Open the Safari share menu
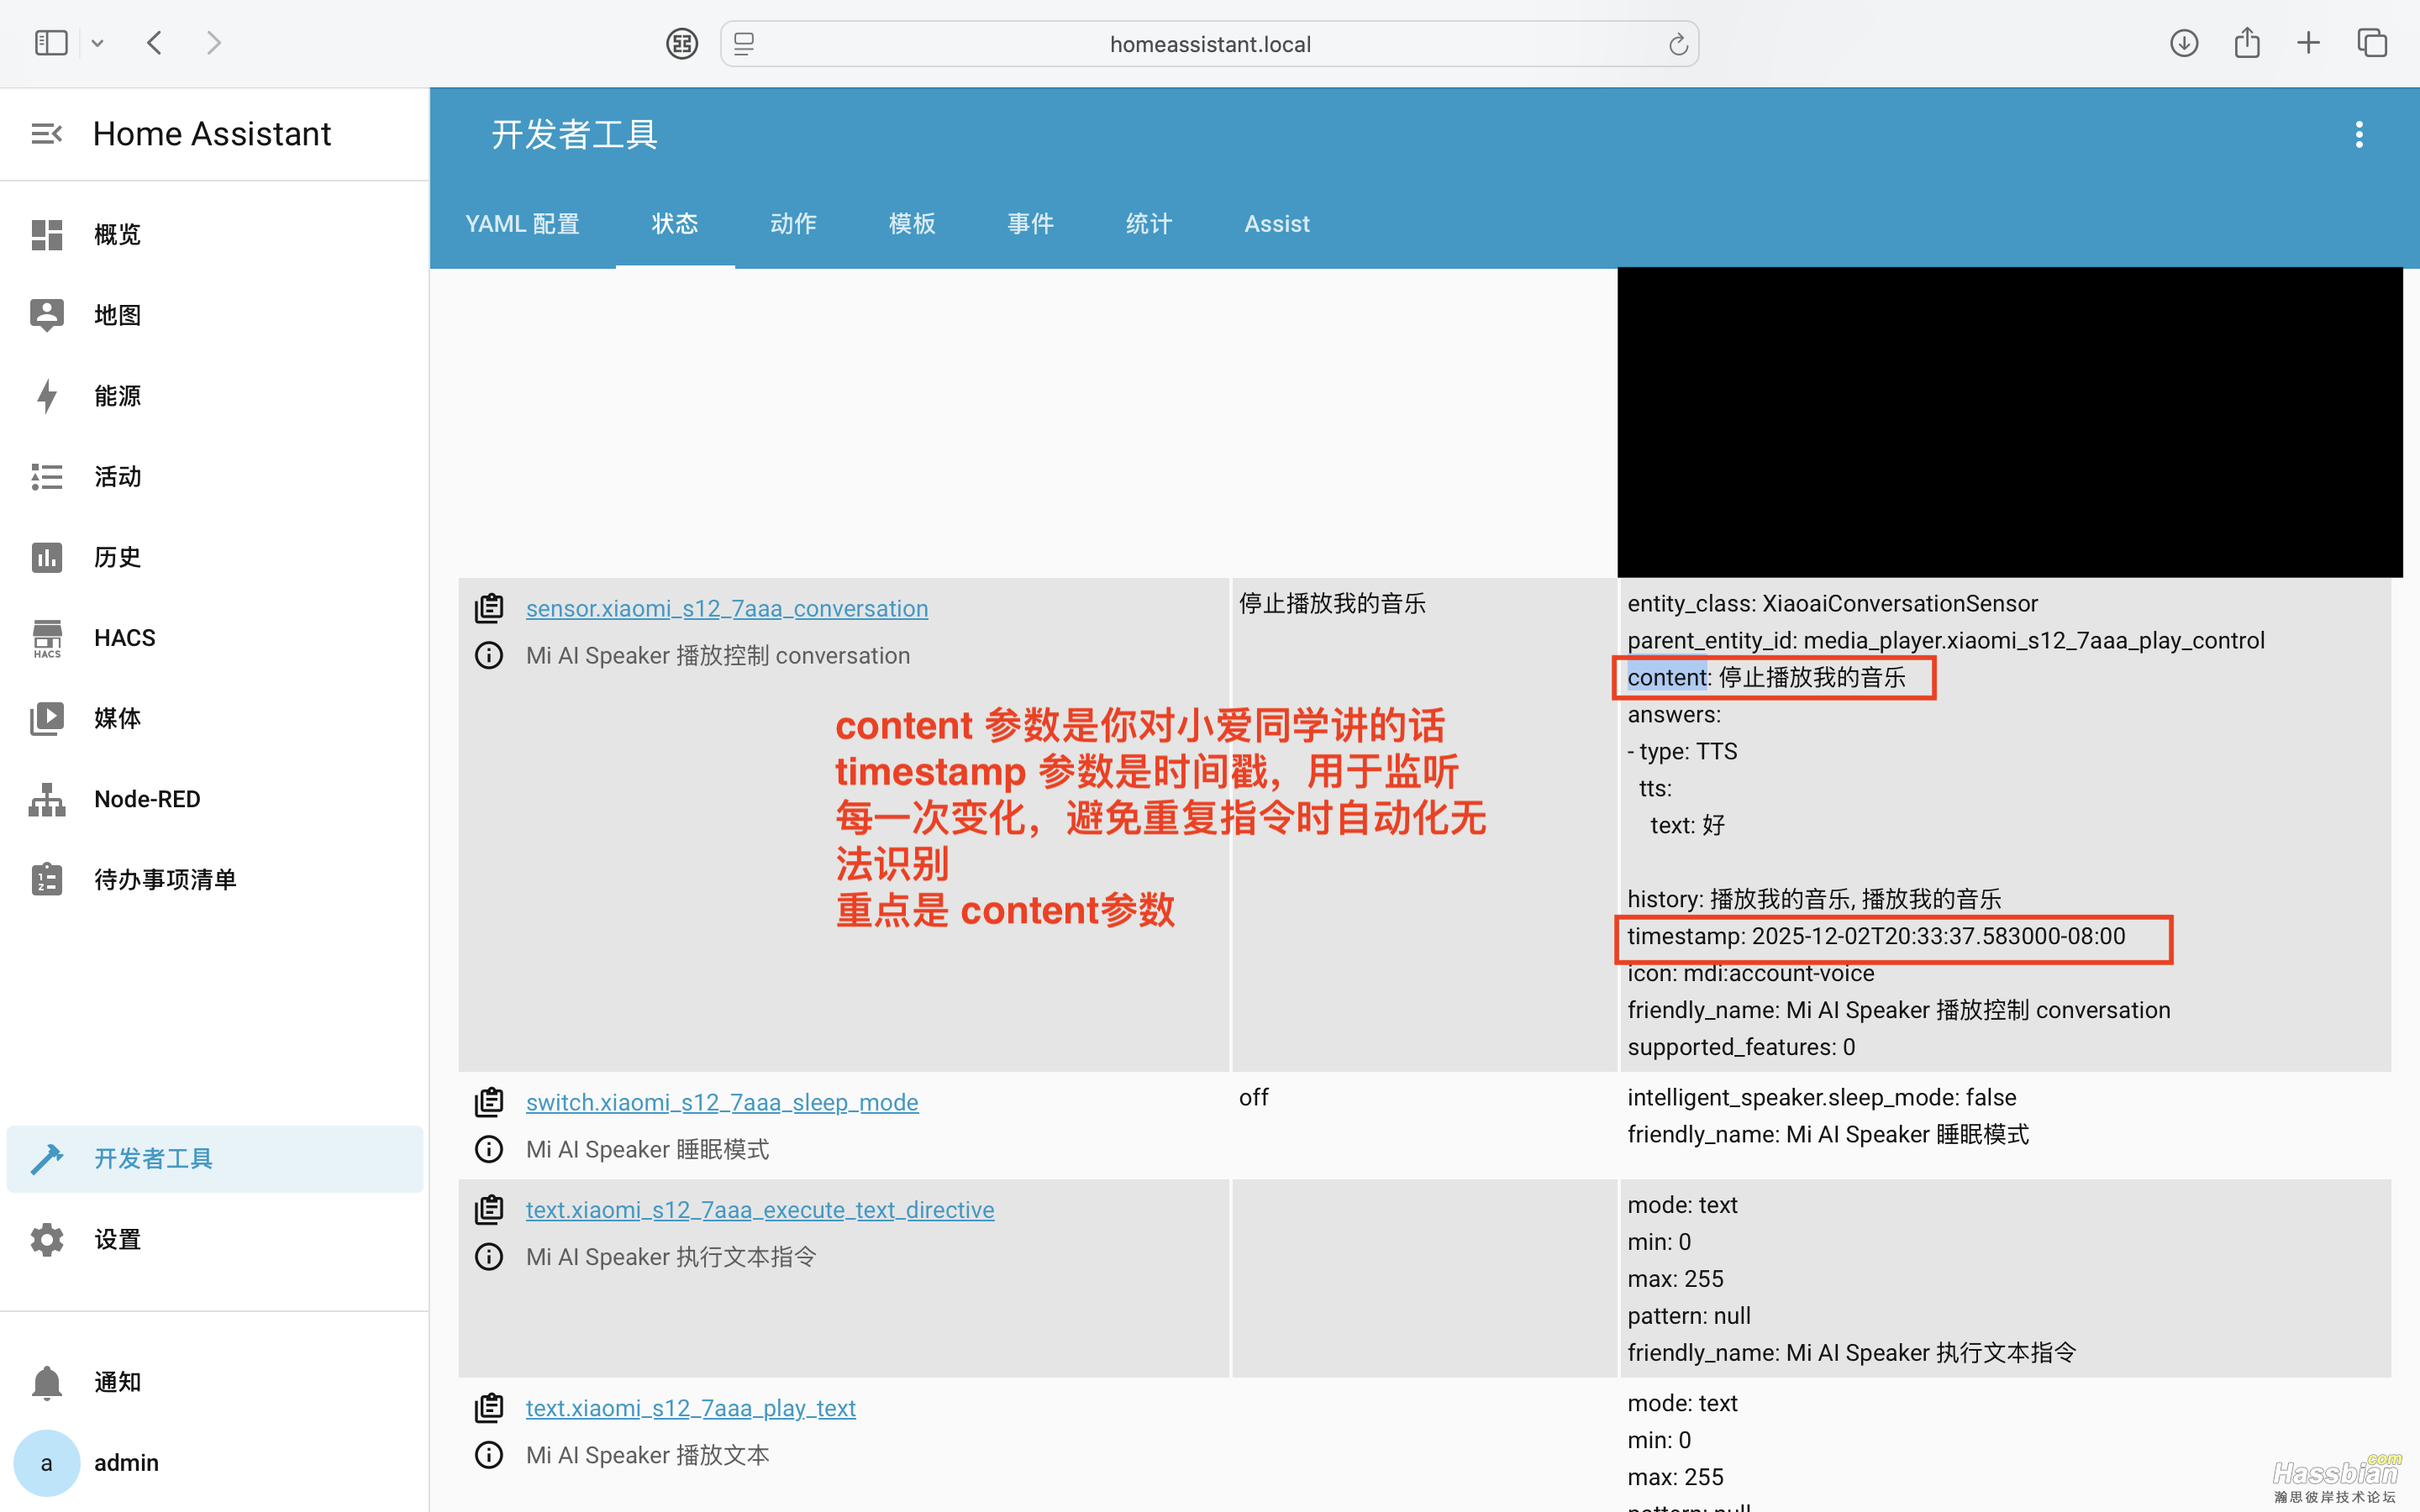The height and width of the screenshot is (1512, 2420). click(2248, 42)
